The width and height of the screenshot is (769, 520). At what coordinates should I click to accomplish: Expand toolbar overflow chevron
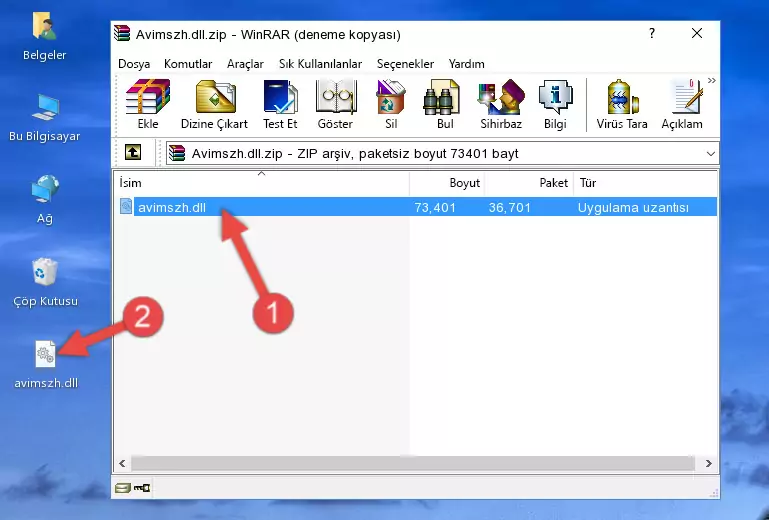point(712,80)
